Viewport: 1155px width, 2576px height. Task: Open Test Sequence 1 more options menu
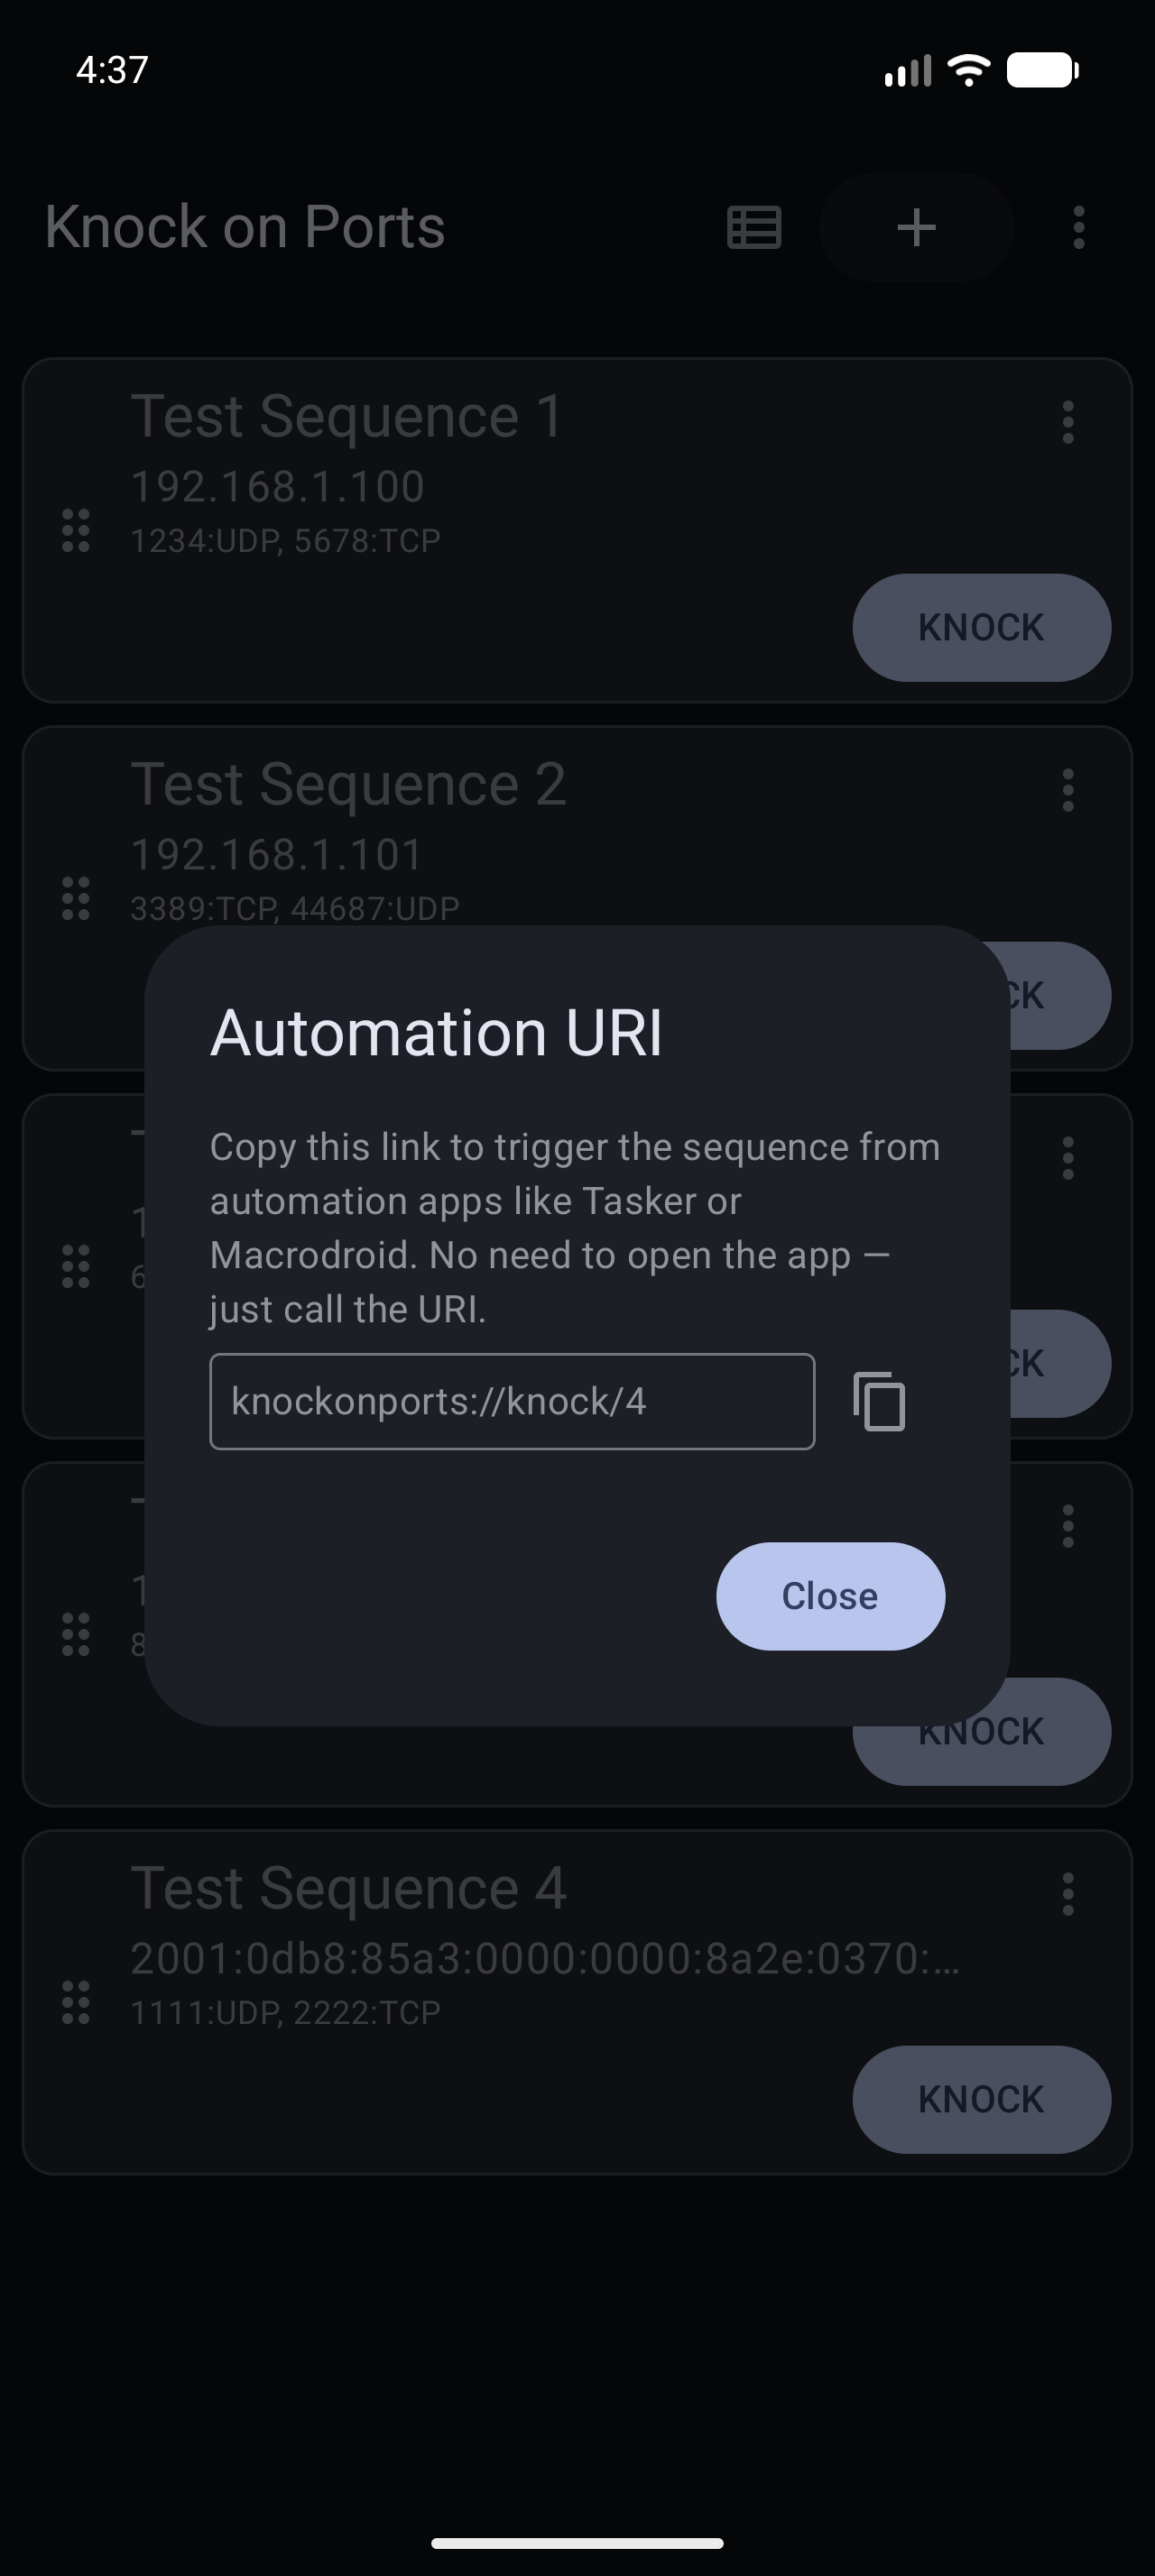1068,422
